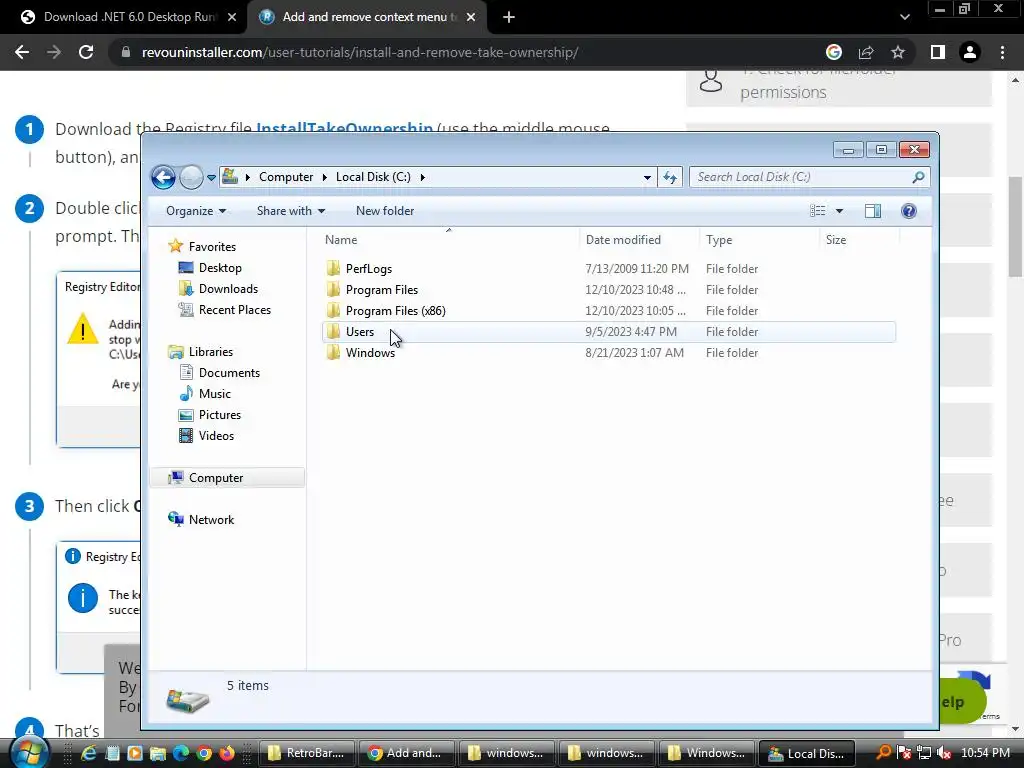Viewport: 1024px width, 768px height.
Task: Expand the chevron after Local Disk (C:) breadcrumb
Action: tap(423, 177)
